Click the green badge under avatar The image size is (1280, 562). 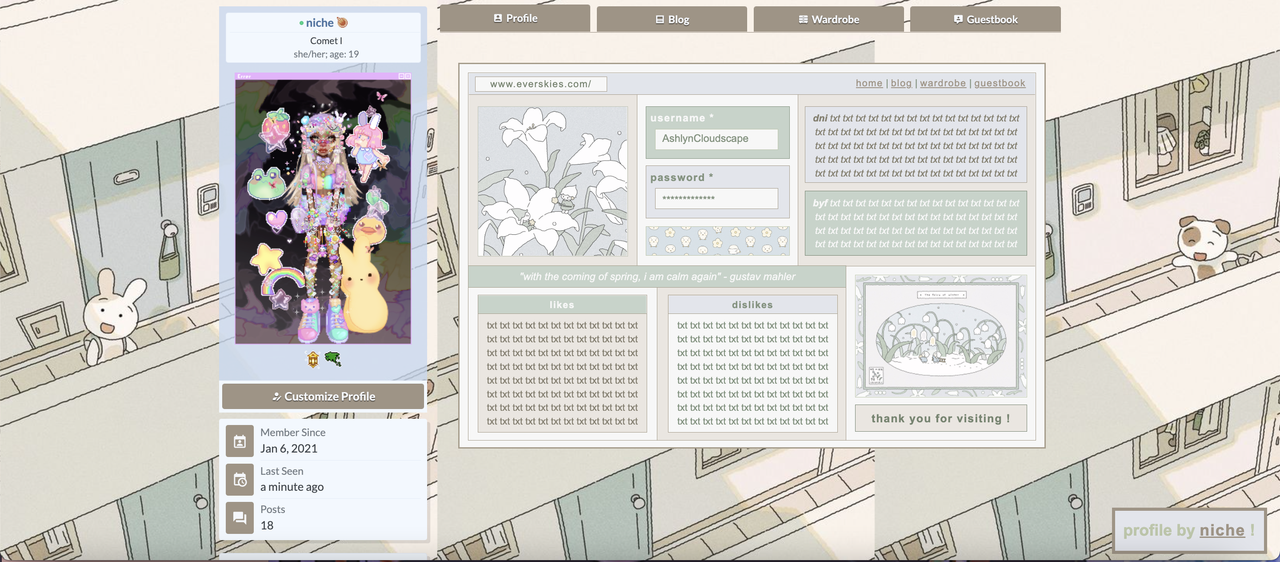pos(332,359)
